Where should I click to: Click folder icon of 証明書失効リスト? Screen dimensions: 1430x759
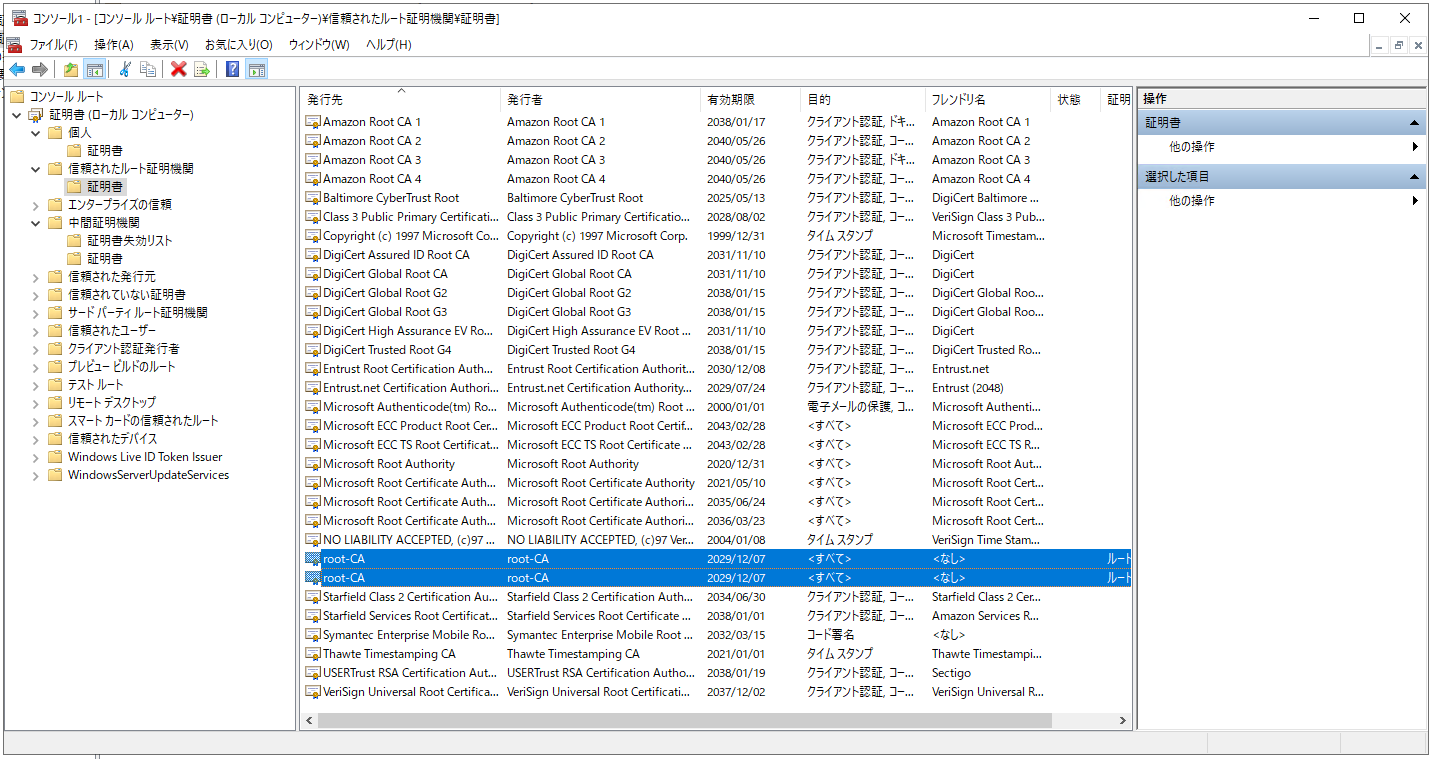click(x=74, y=241)
